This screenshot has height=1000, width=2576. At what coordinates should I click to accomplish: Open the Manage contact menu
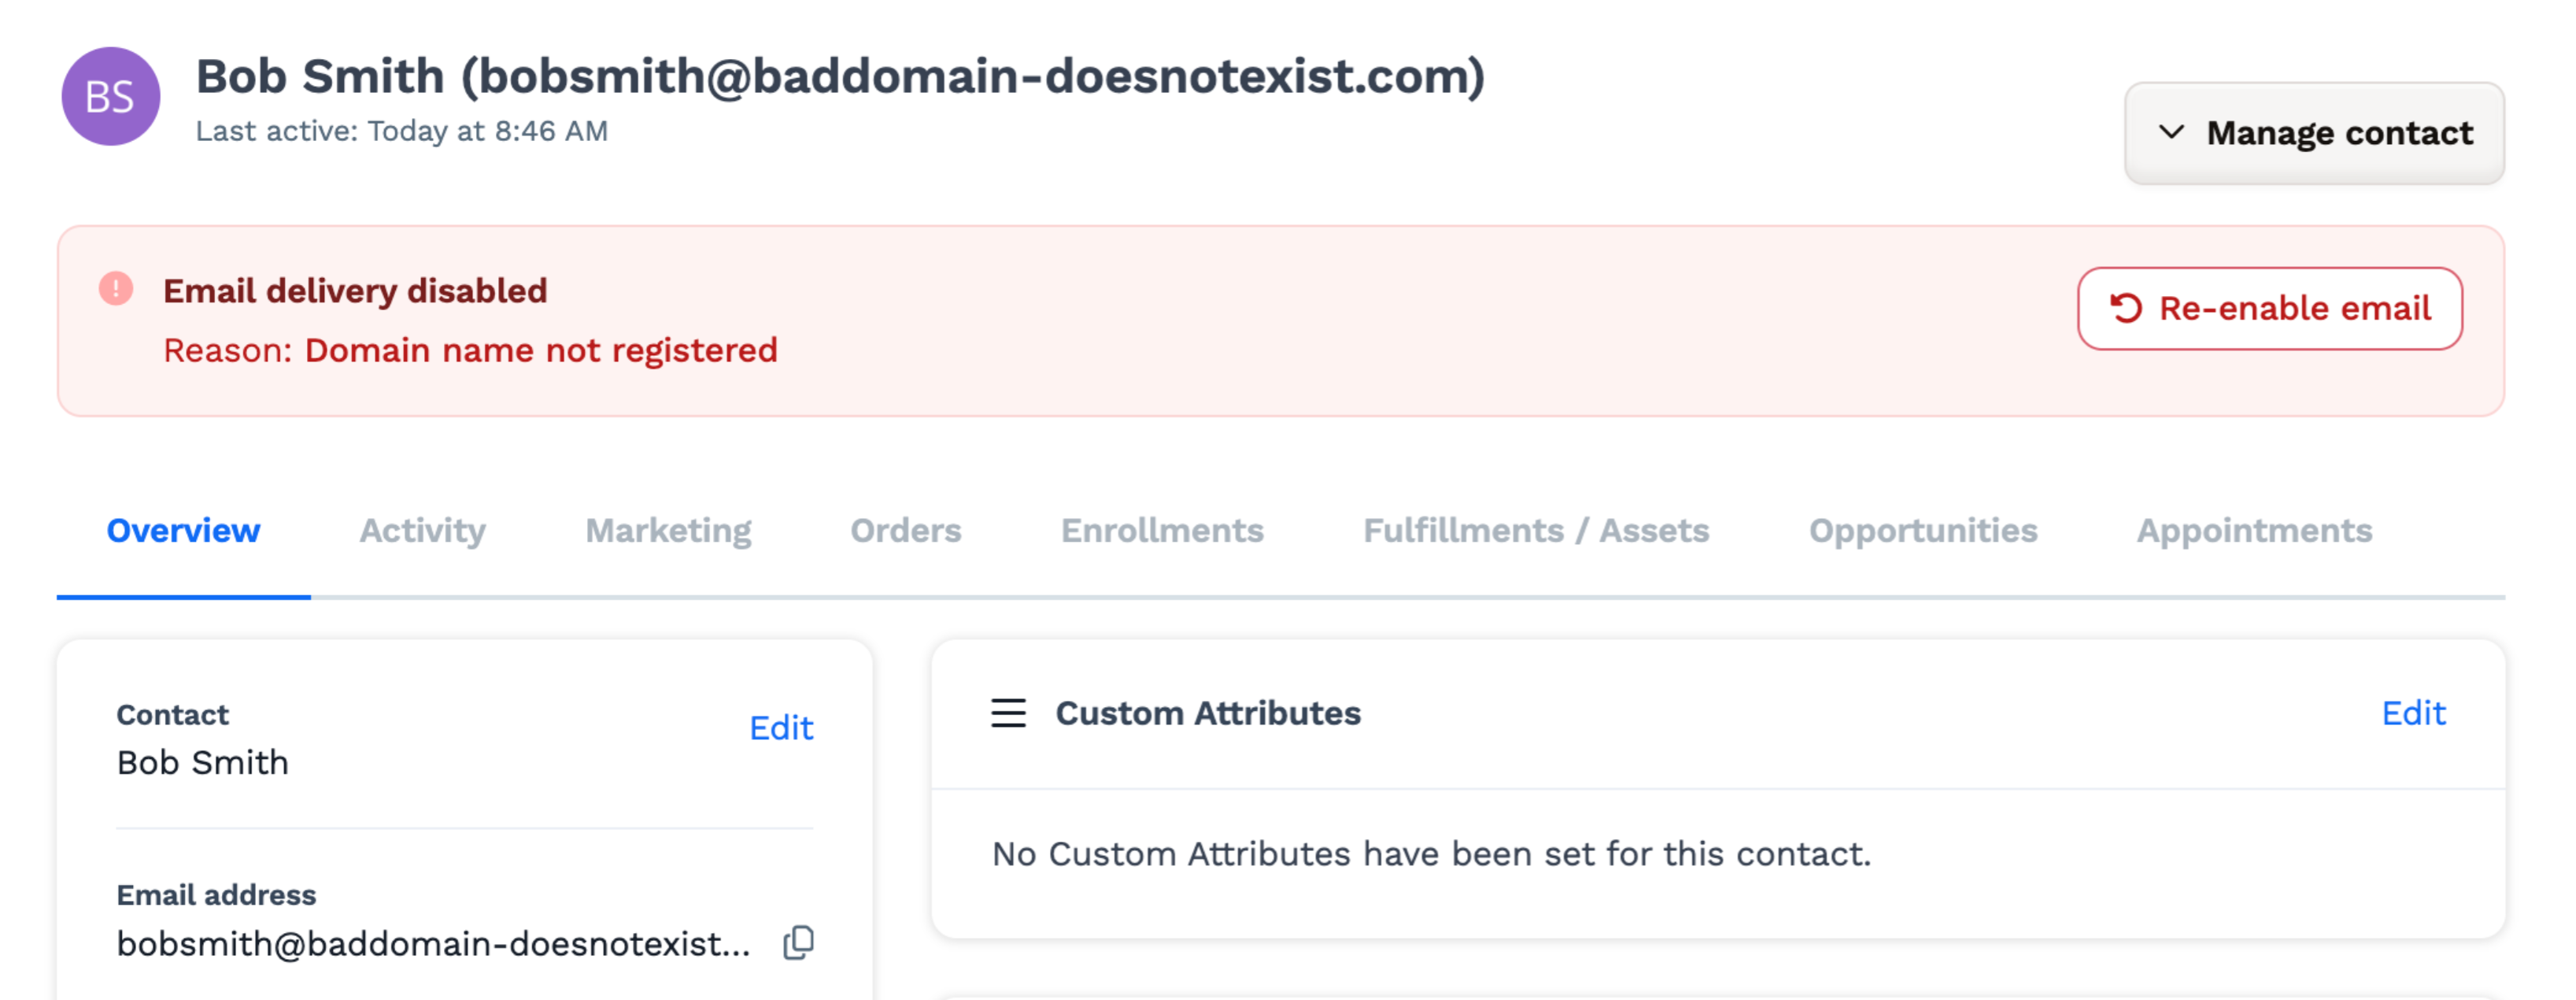pos(2314,133)
